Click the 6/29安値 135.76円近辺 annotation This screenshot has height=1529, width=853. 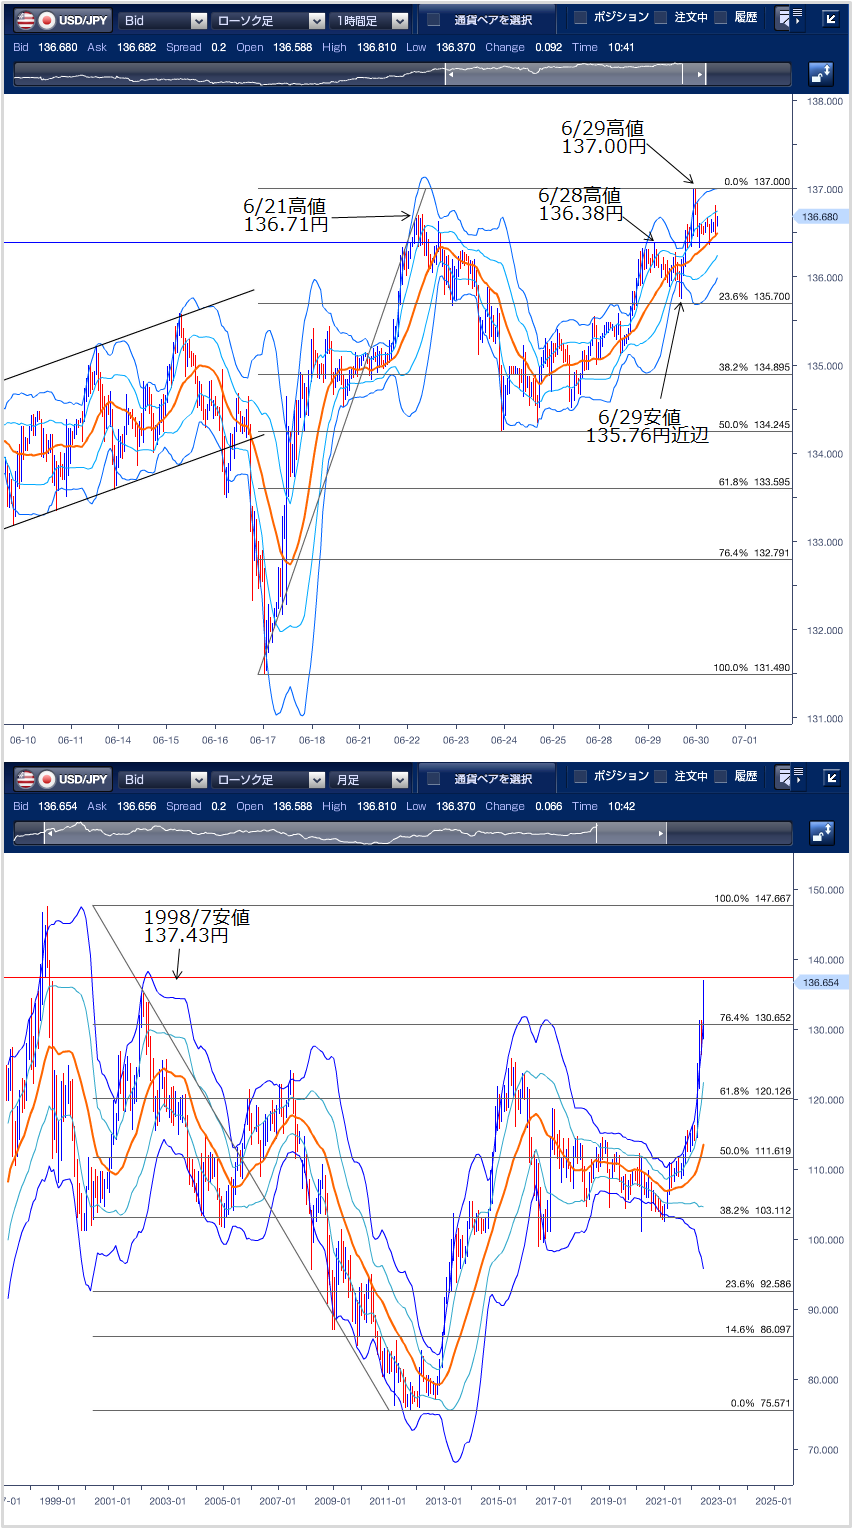647,426
